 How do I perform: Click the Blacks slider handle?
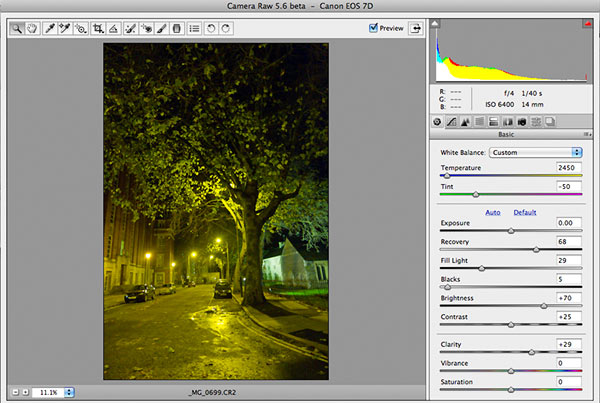(447, 287)
